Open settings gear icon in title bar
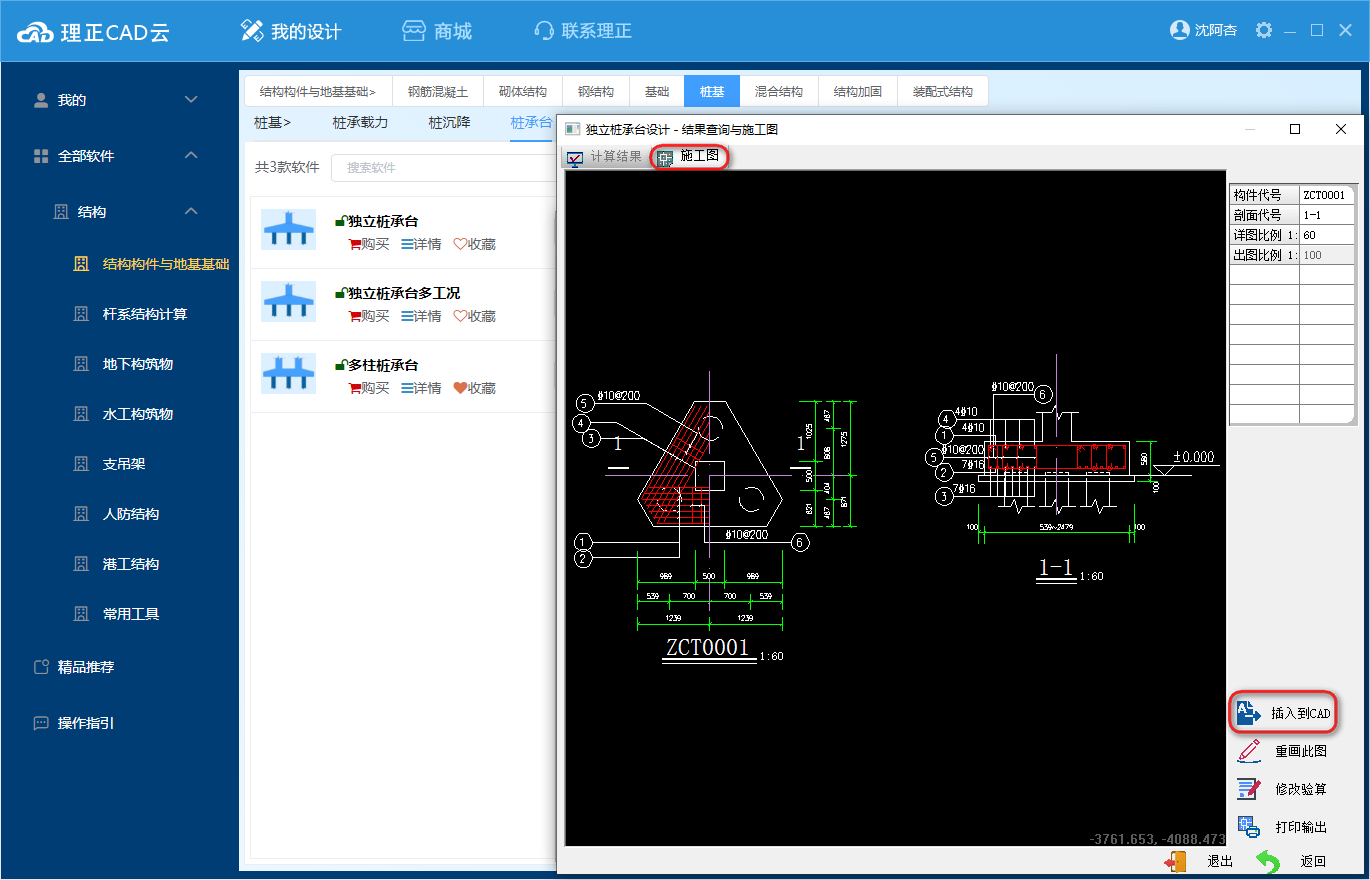 click(1264, 30)
